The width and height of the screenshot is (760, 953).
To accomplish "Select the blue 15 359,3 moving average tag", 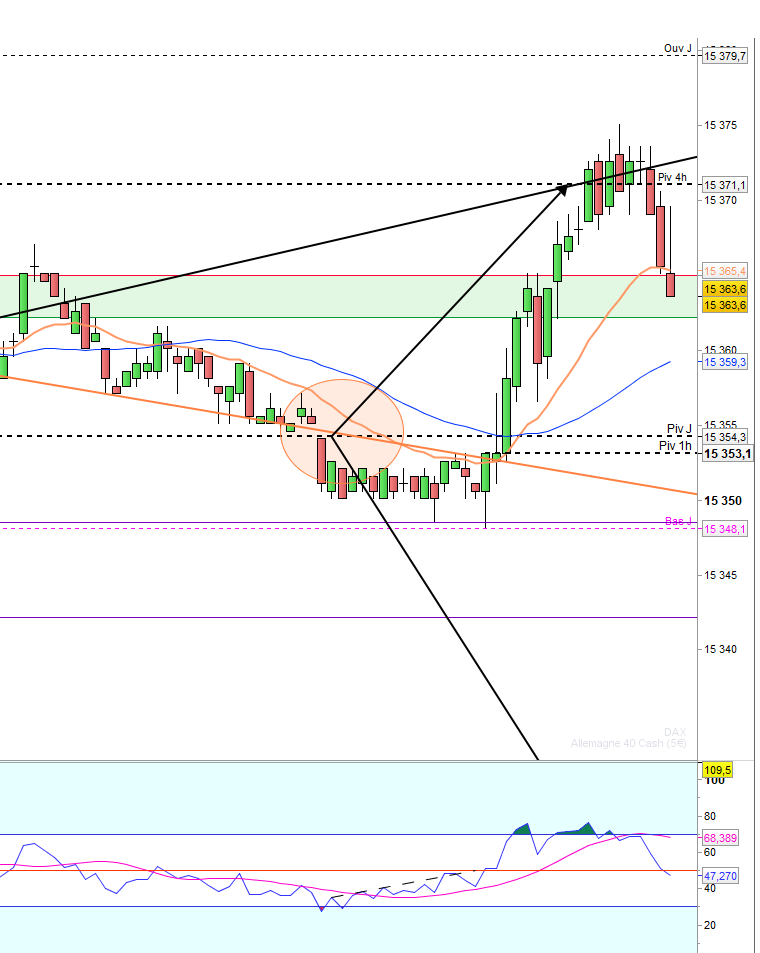I will (x=724, y=362).
